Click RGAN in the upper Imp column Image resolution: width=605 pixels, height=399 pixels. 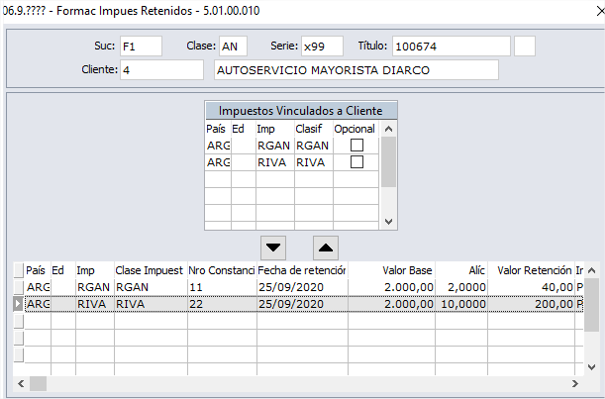click(x=275, y=145)
